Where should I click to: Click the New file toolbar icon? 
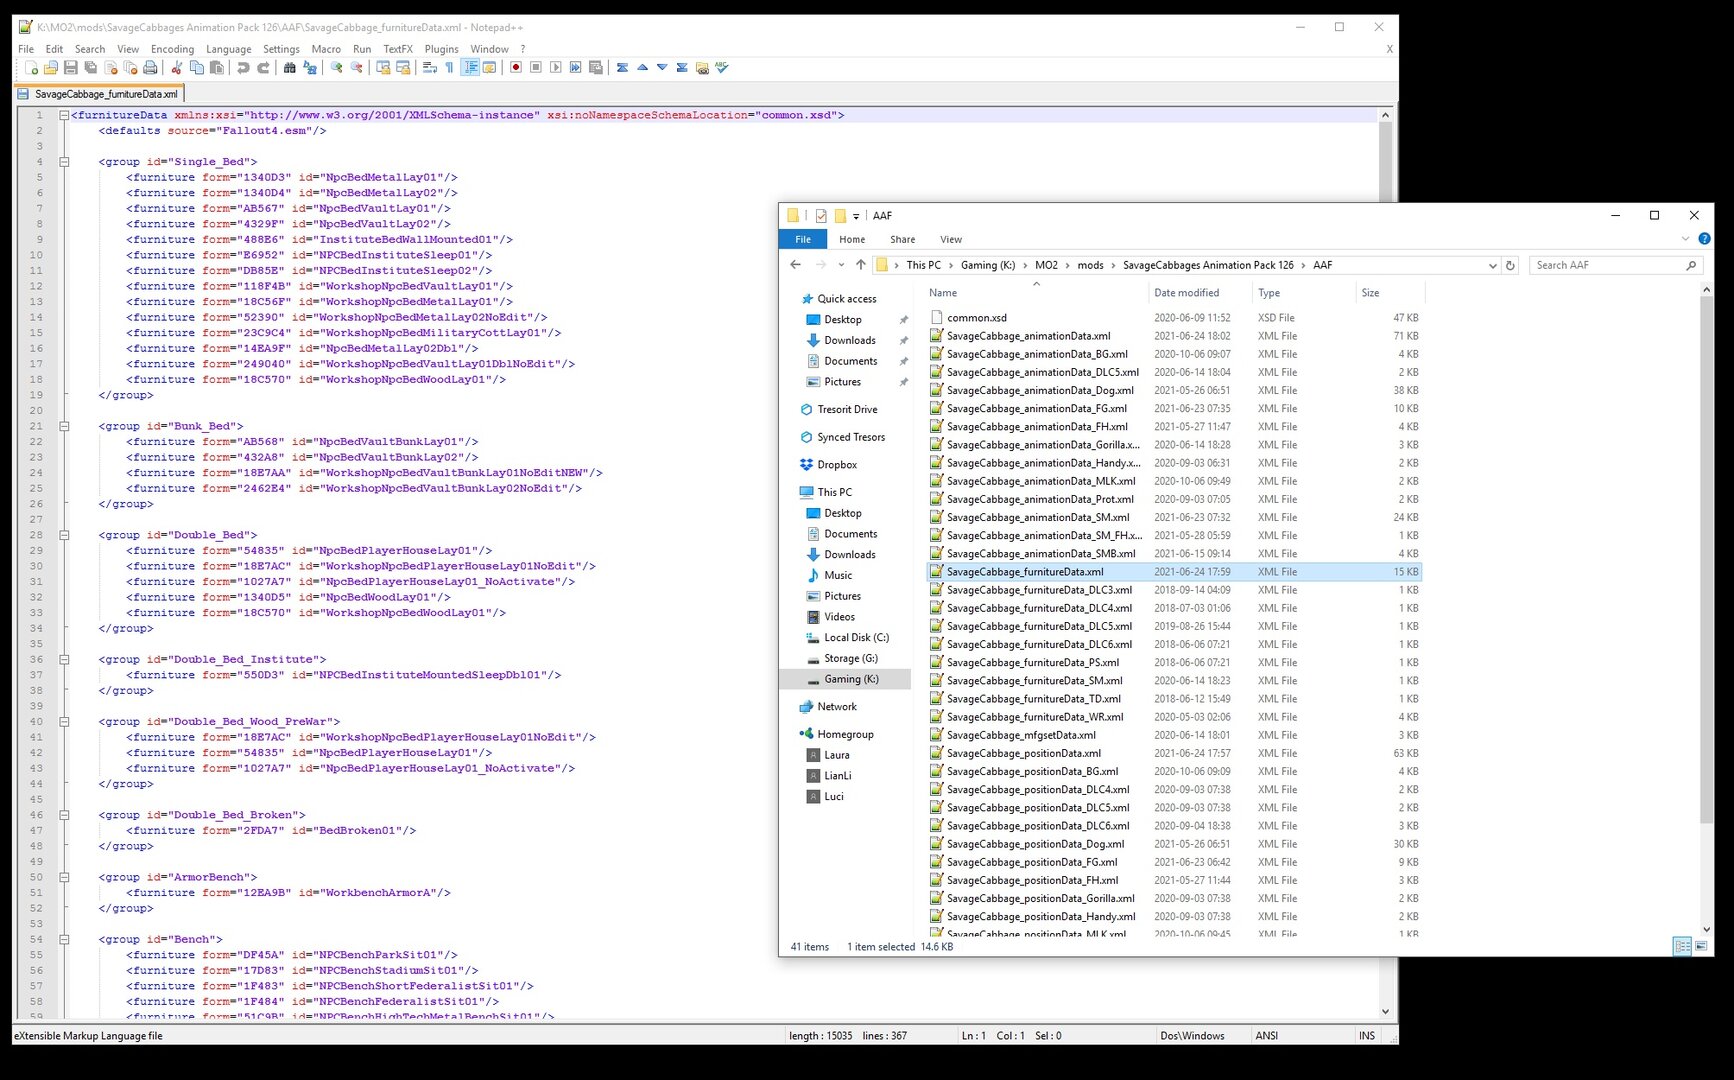pos(31,68)
